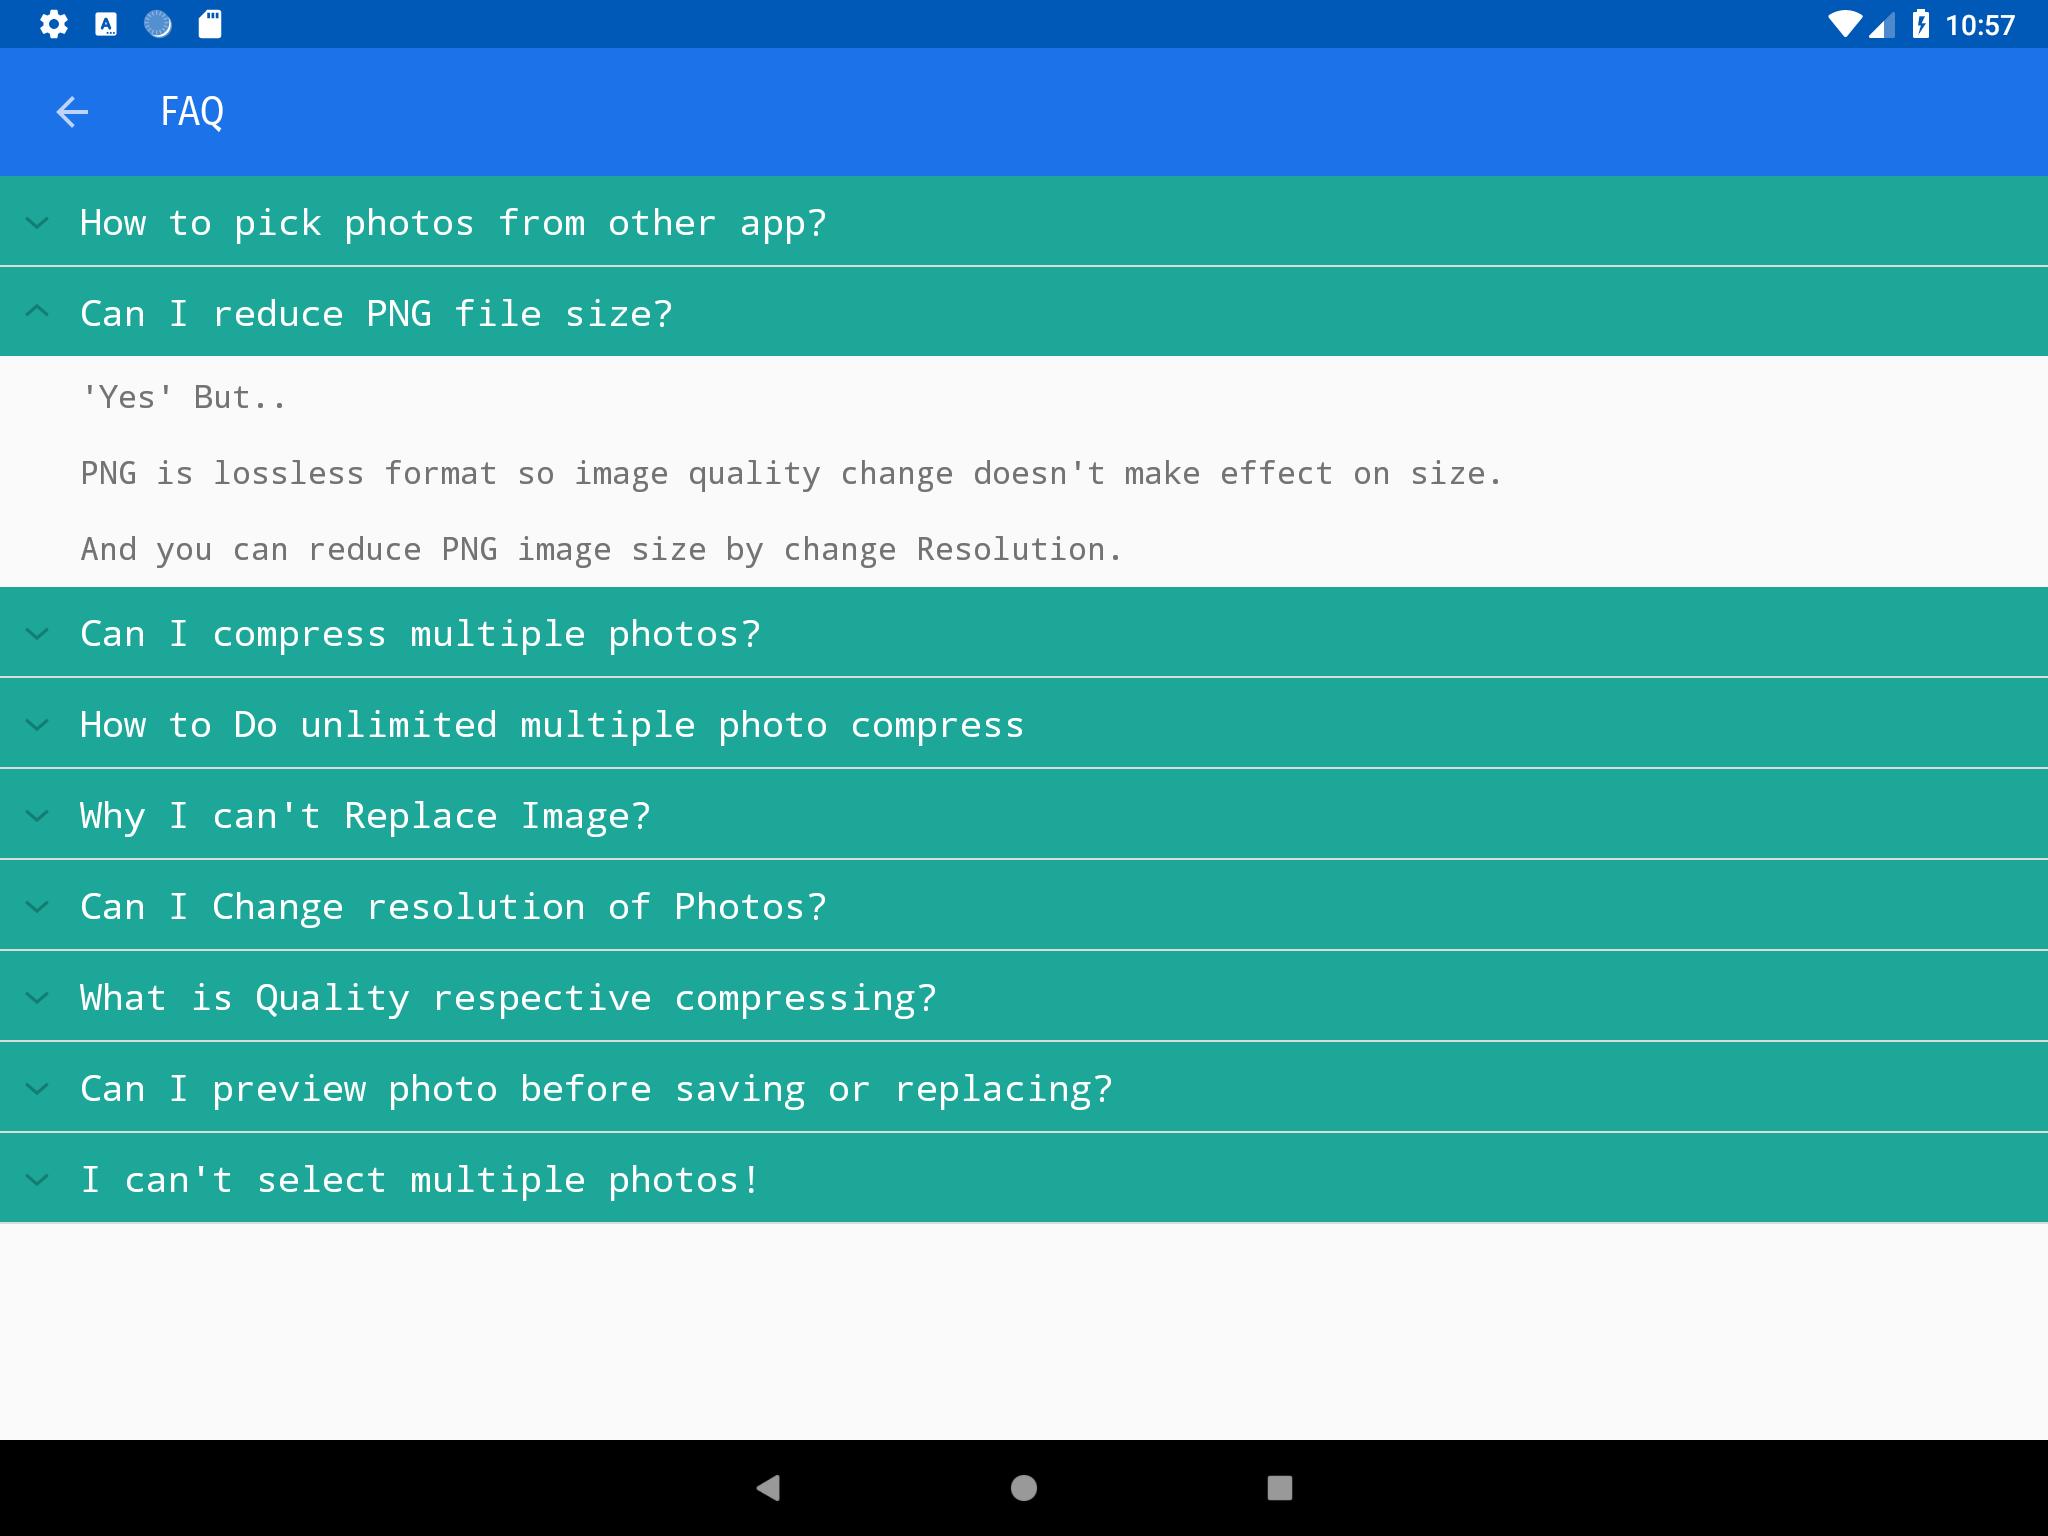This screenshot has width=2048, height=1536.
Task: Expand chevron for I can't select multiple photos
Action: 37,1180
